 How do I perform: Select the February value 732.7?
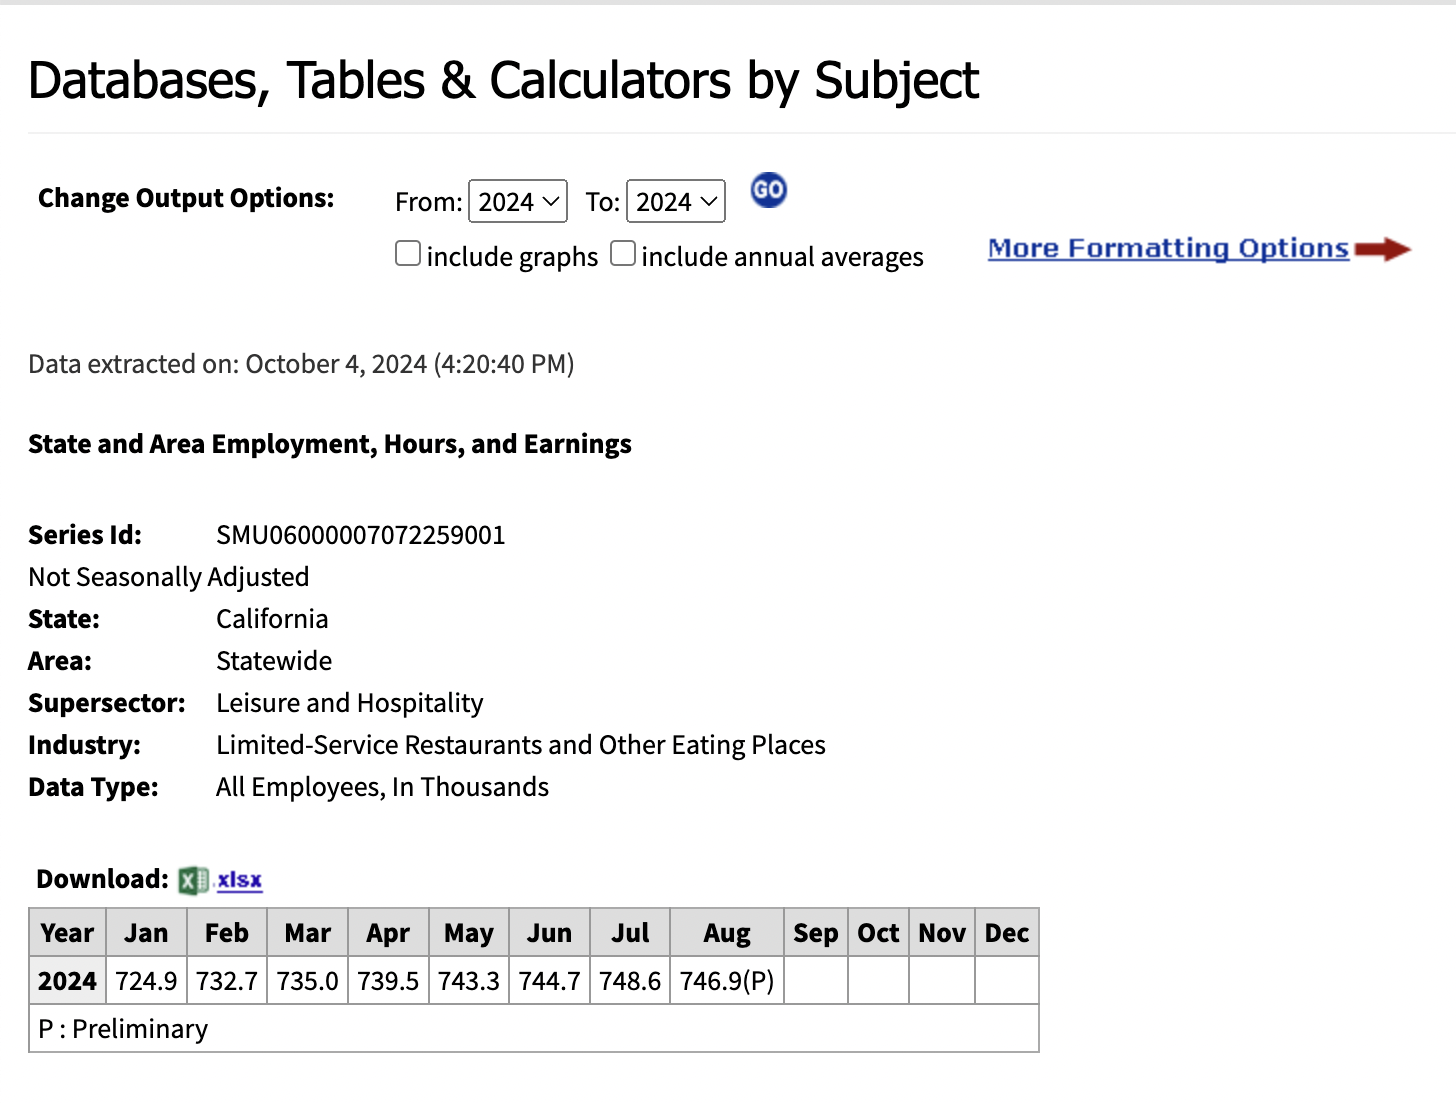227,981
